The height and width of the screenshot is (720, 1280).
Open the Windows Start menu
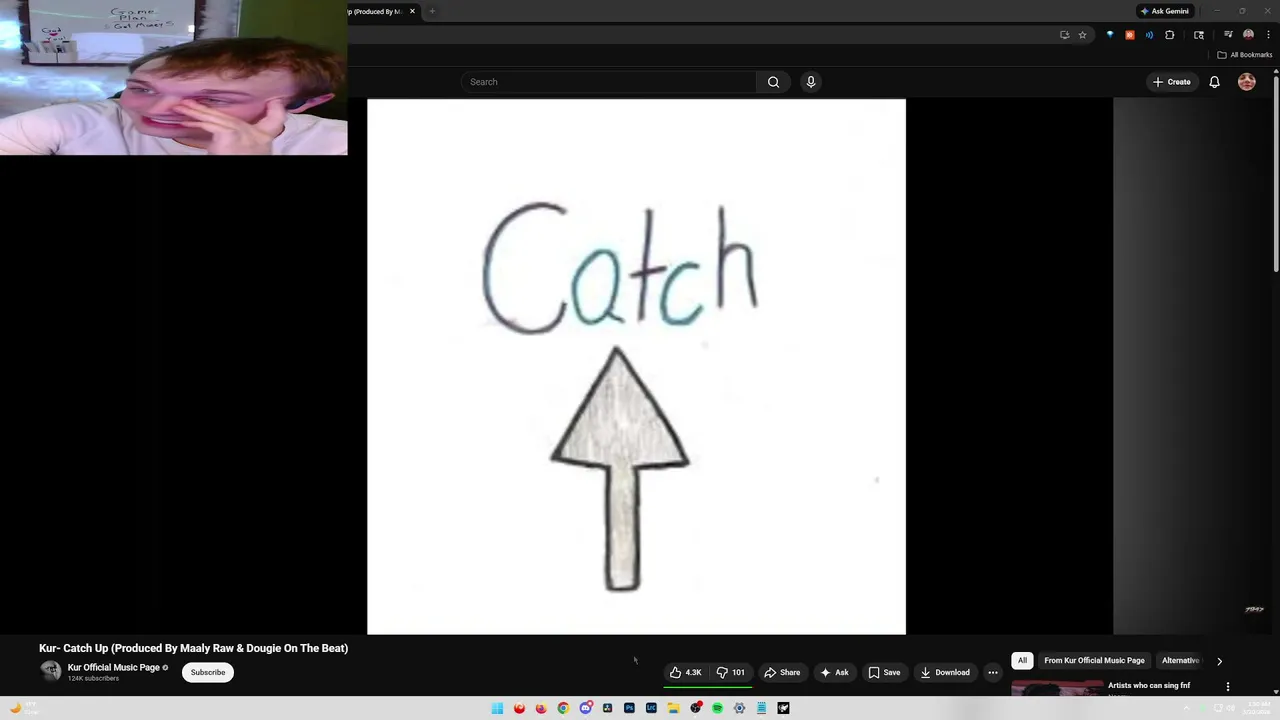coord(497,708)
